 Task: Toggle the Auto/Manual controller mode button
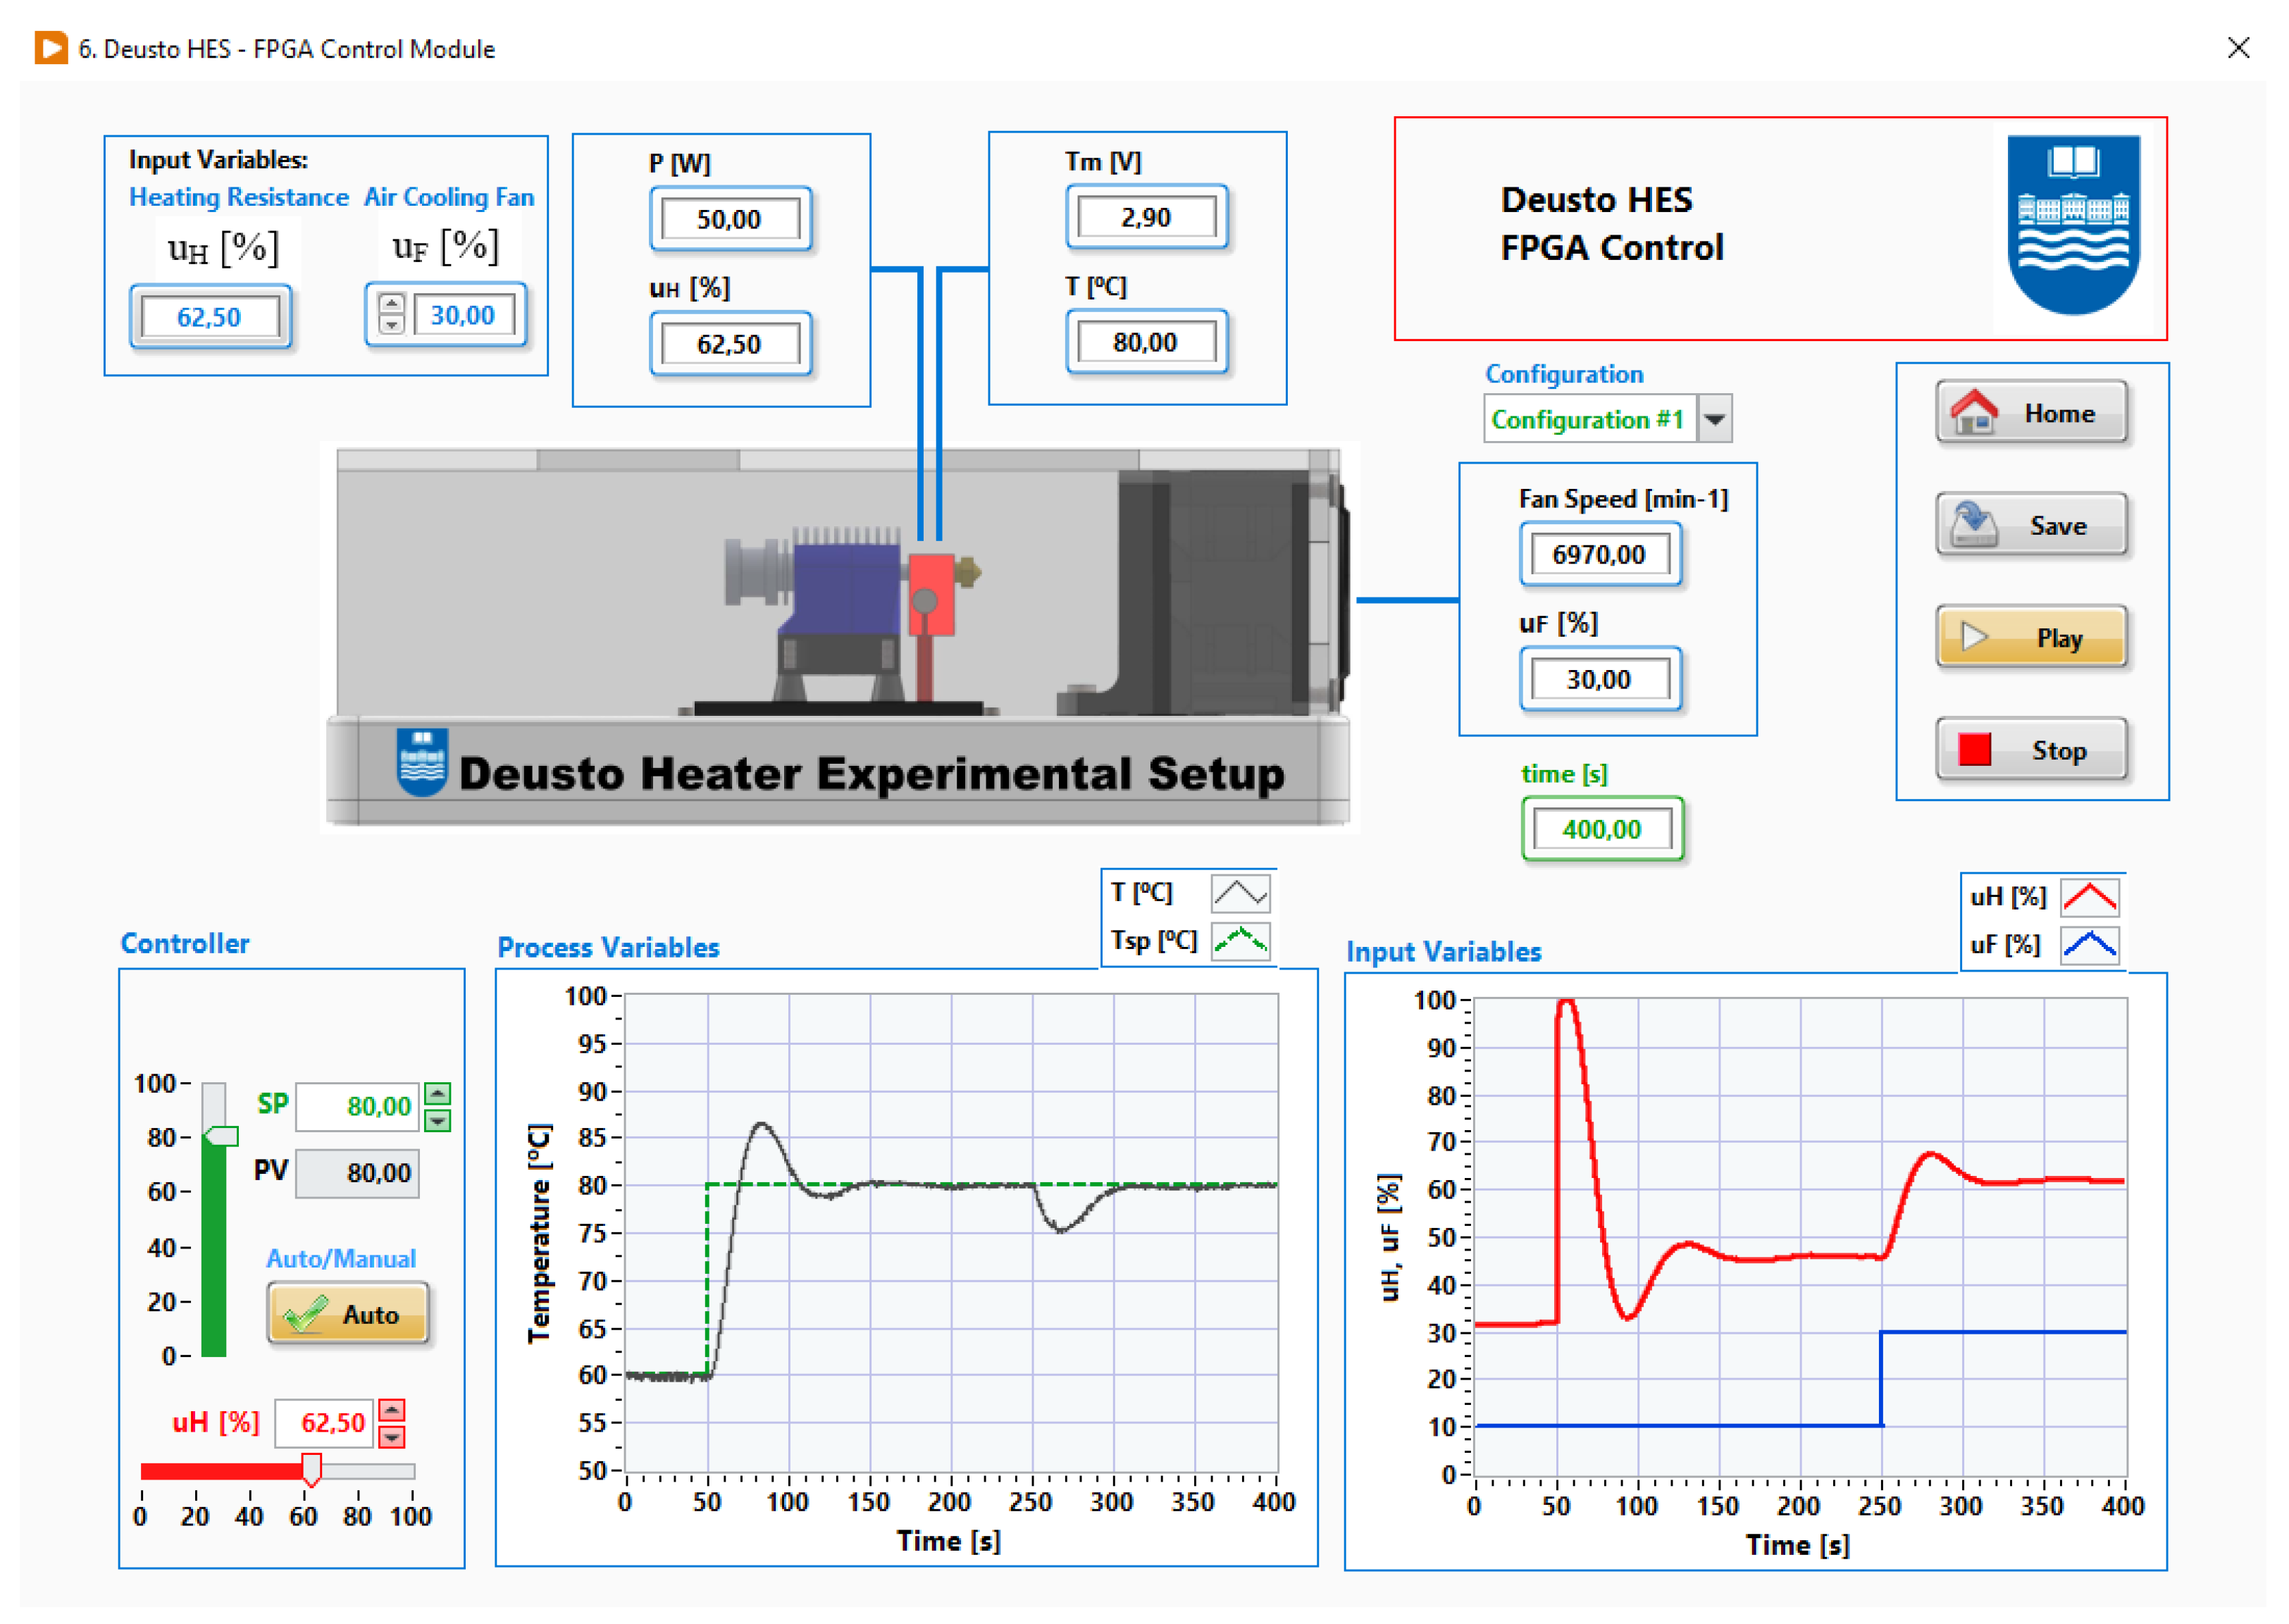(347, 1314)
